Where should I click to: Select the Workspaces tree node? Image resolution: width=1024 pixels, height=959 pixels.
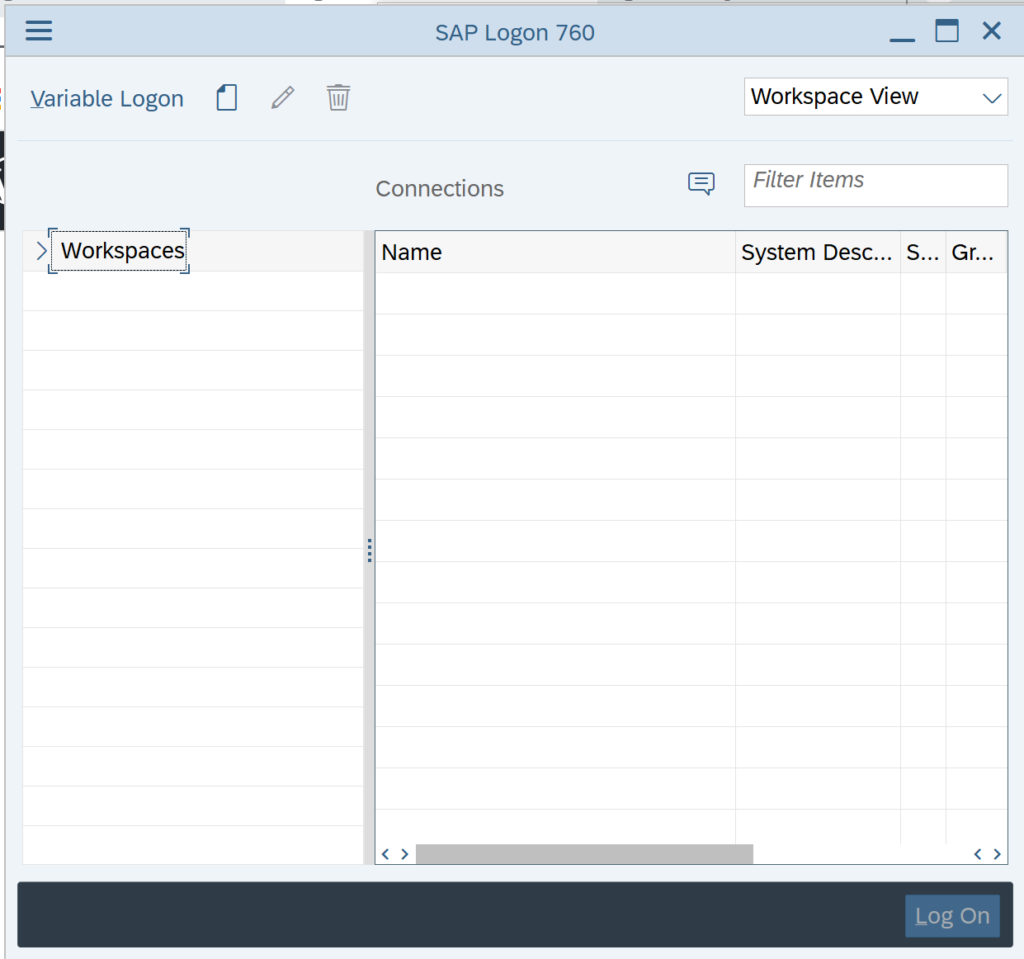pos(122,251)
